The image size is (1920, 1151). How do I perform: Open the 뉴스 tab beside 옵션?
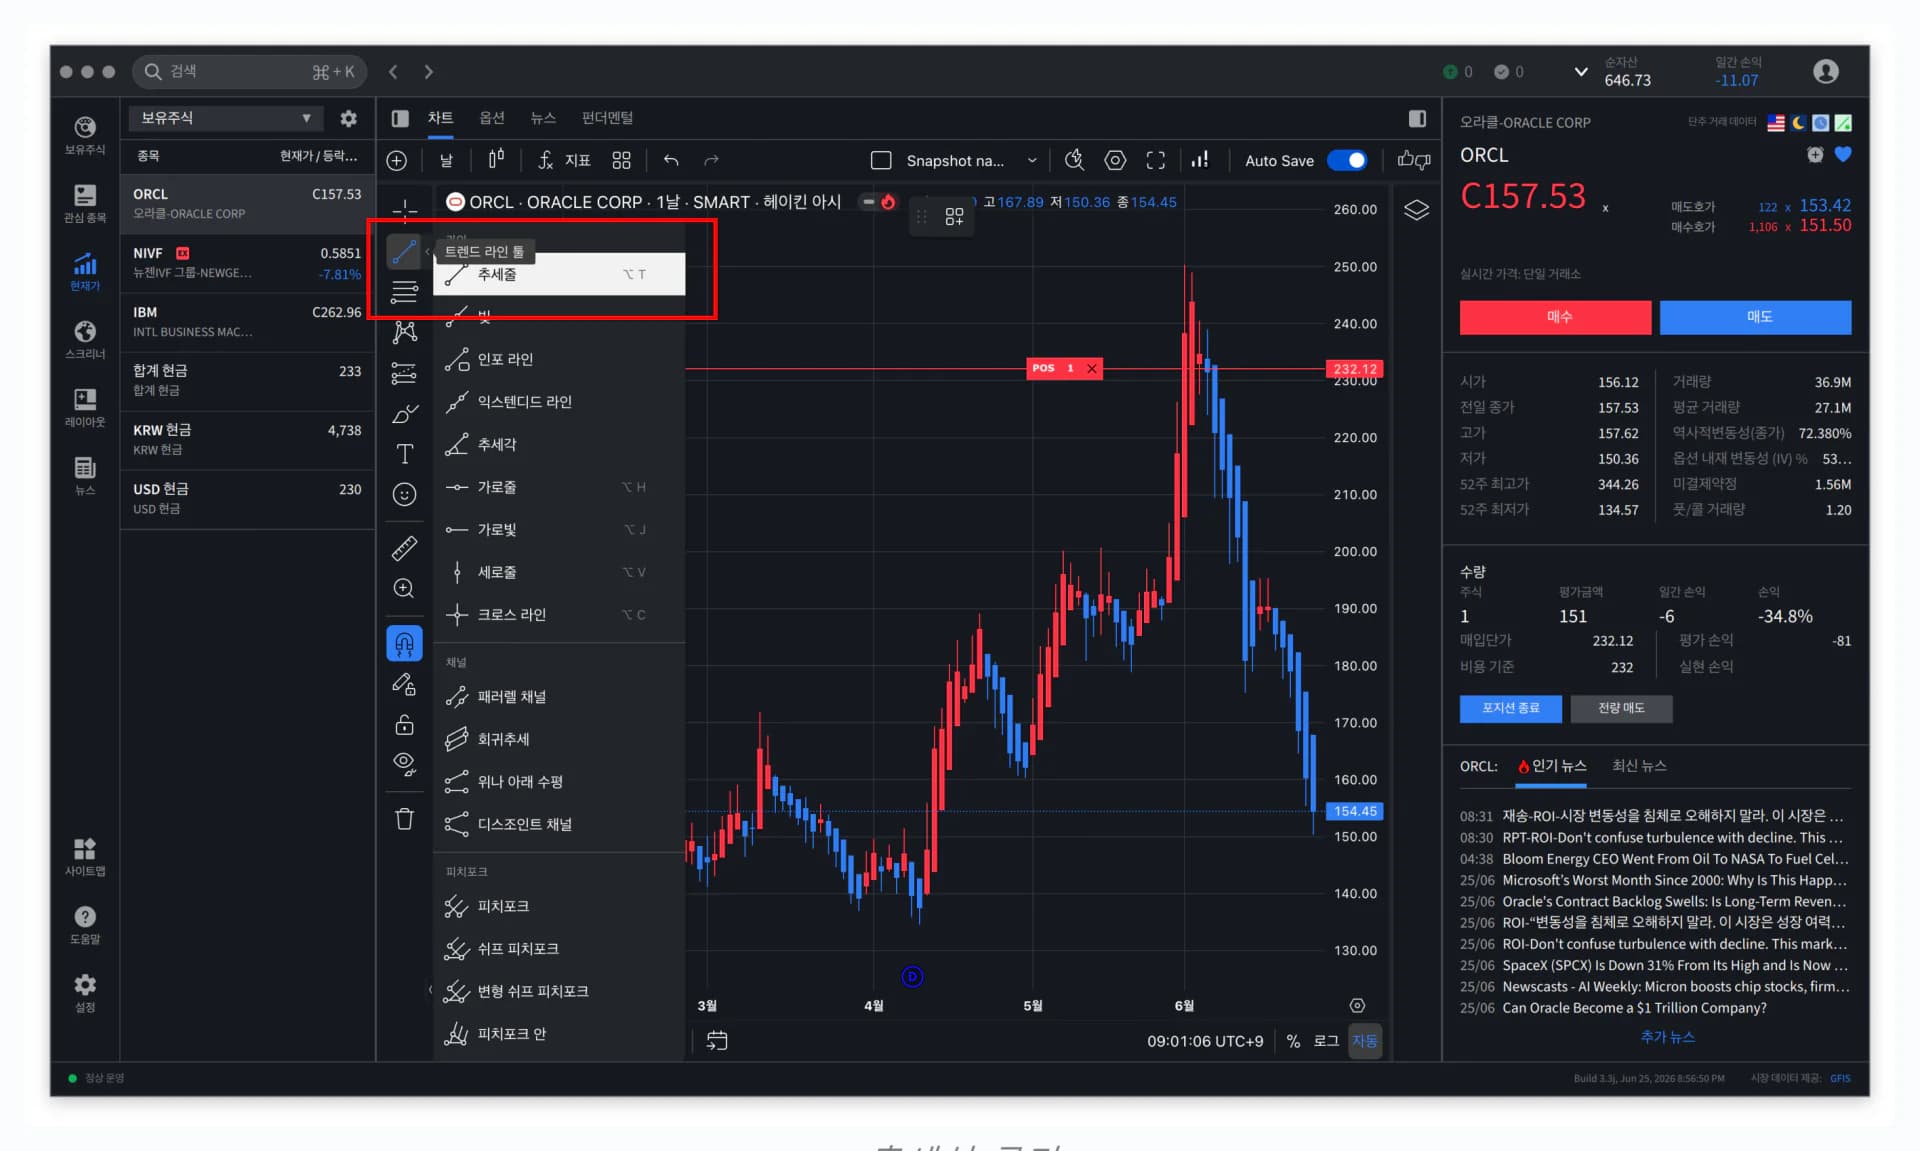[x=543, y=118]
